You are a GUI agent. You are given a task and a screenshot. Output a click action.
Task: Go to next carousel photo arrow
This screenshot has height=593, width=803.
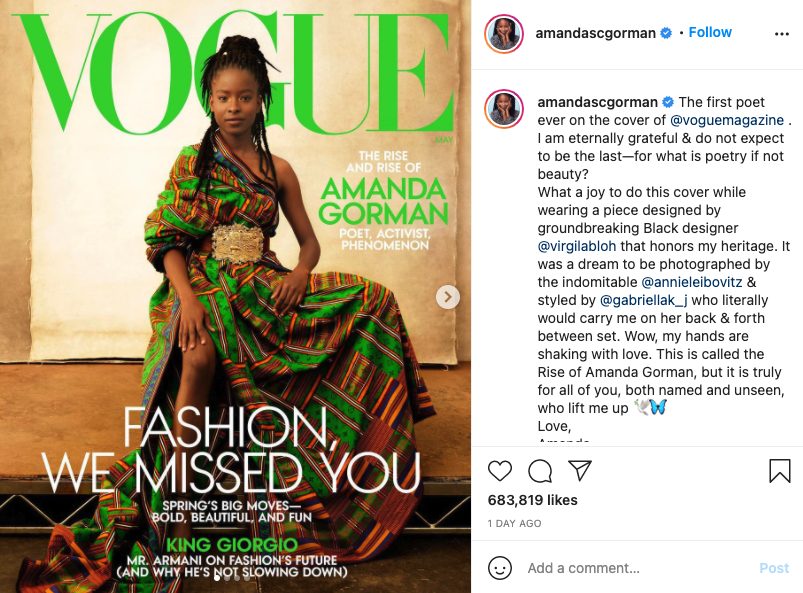point(448,297)
